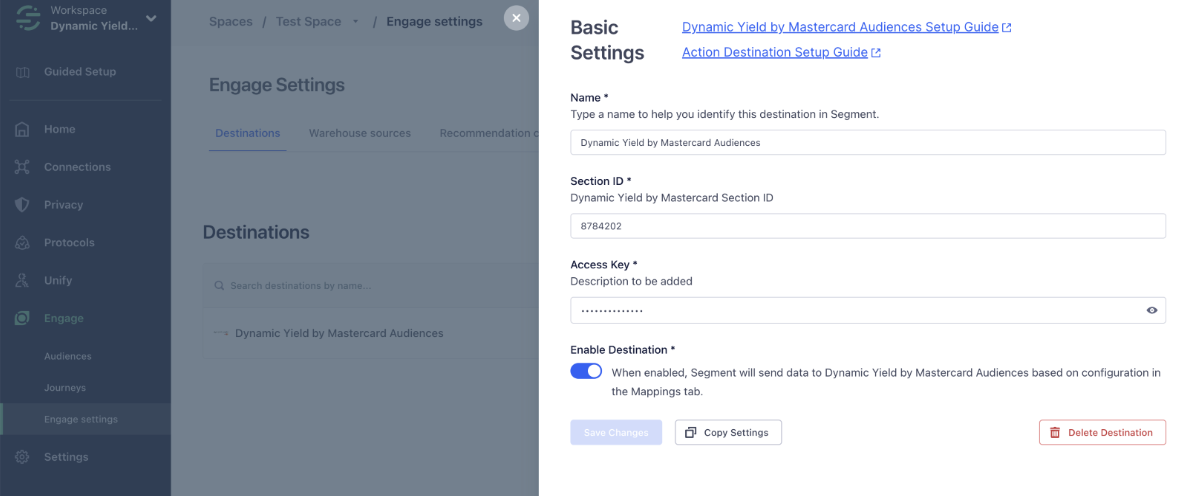Click the Copy Settings button
Viewport: 1177px width, 496px height.
point(728,433)
